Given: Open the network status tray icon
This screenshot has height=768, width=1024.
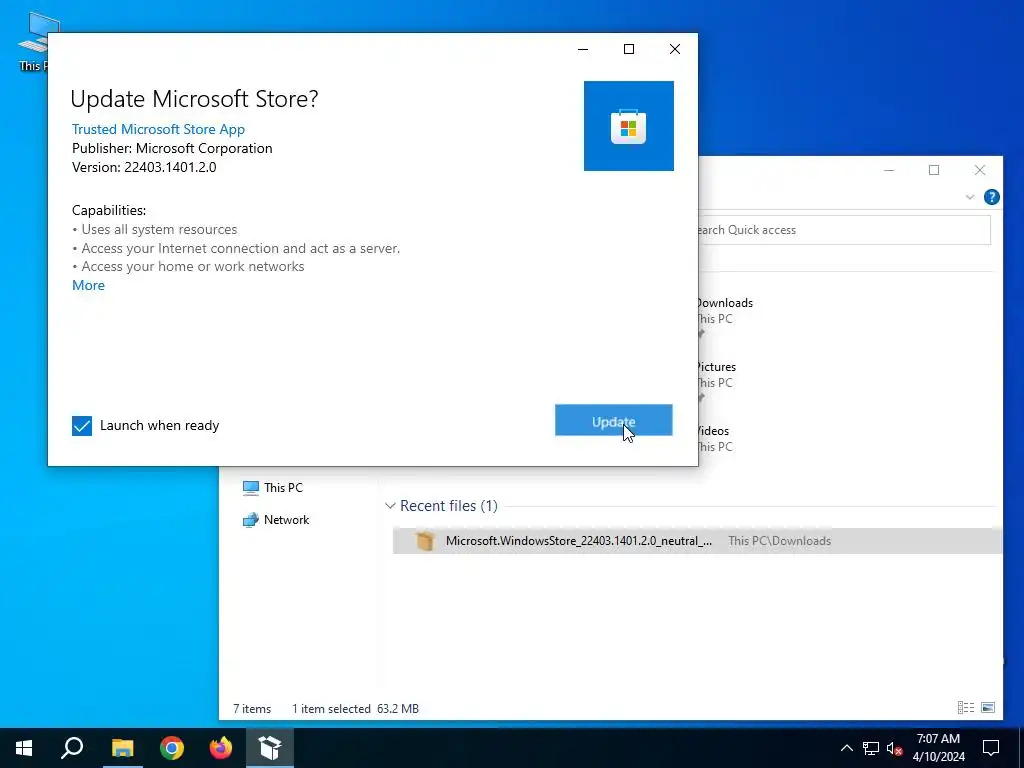Looking at the screenshot, I should click(871, 748).
